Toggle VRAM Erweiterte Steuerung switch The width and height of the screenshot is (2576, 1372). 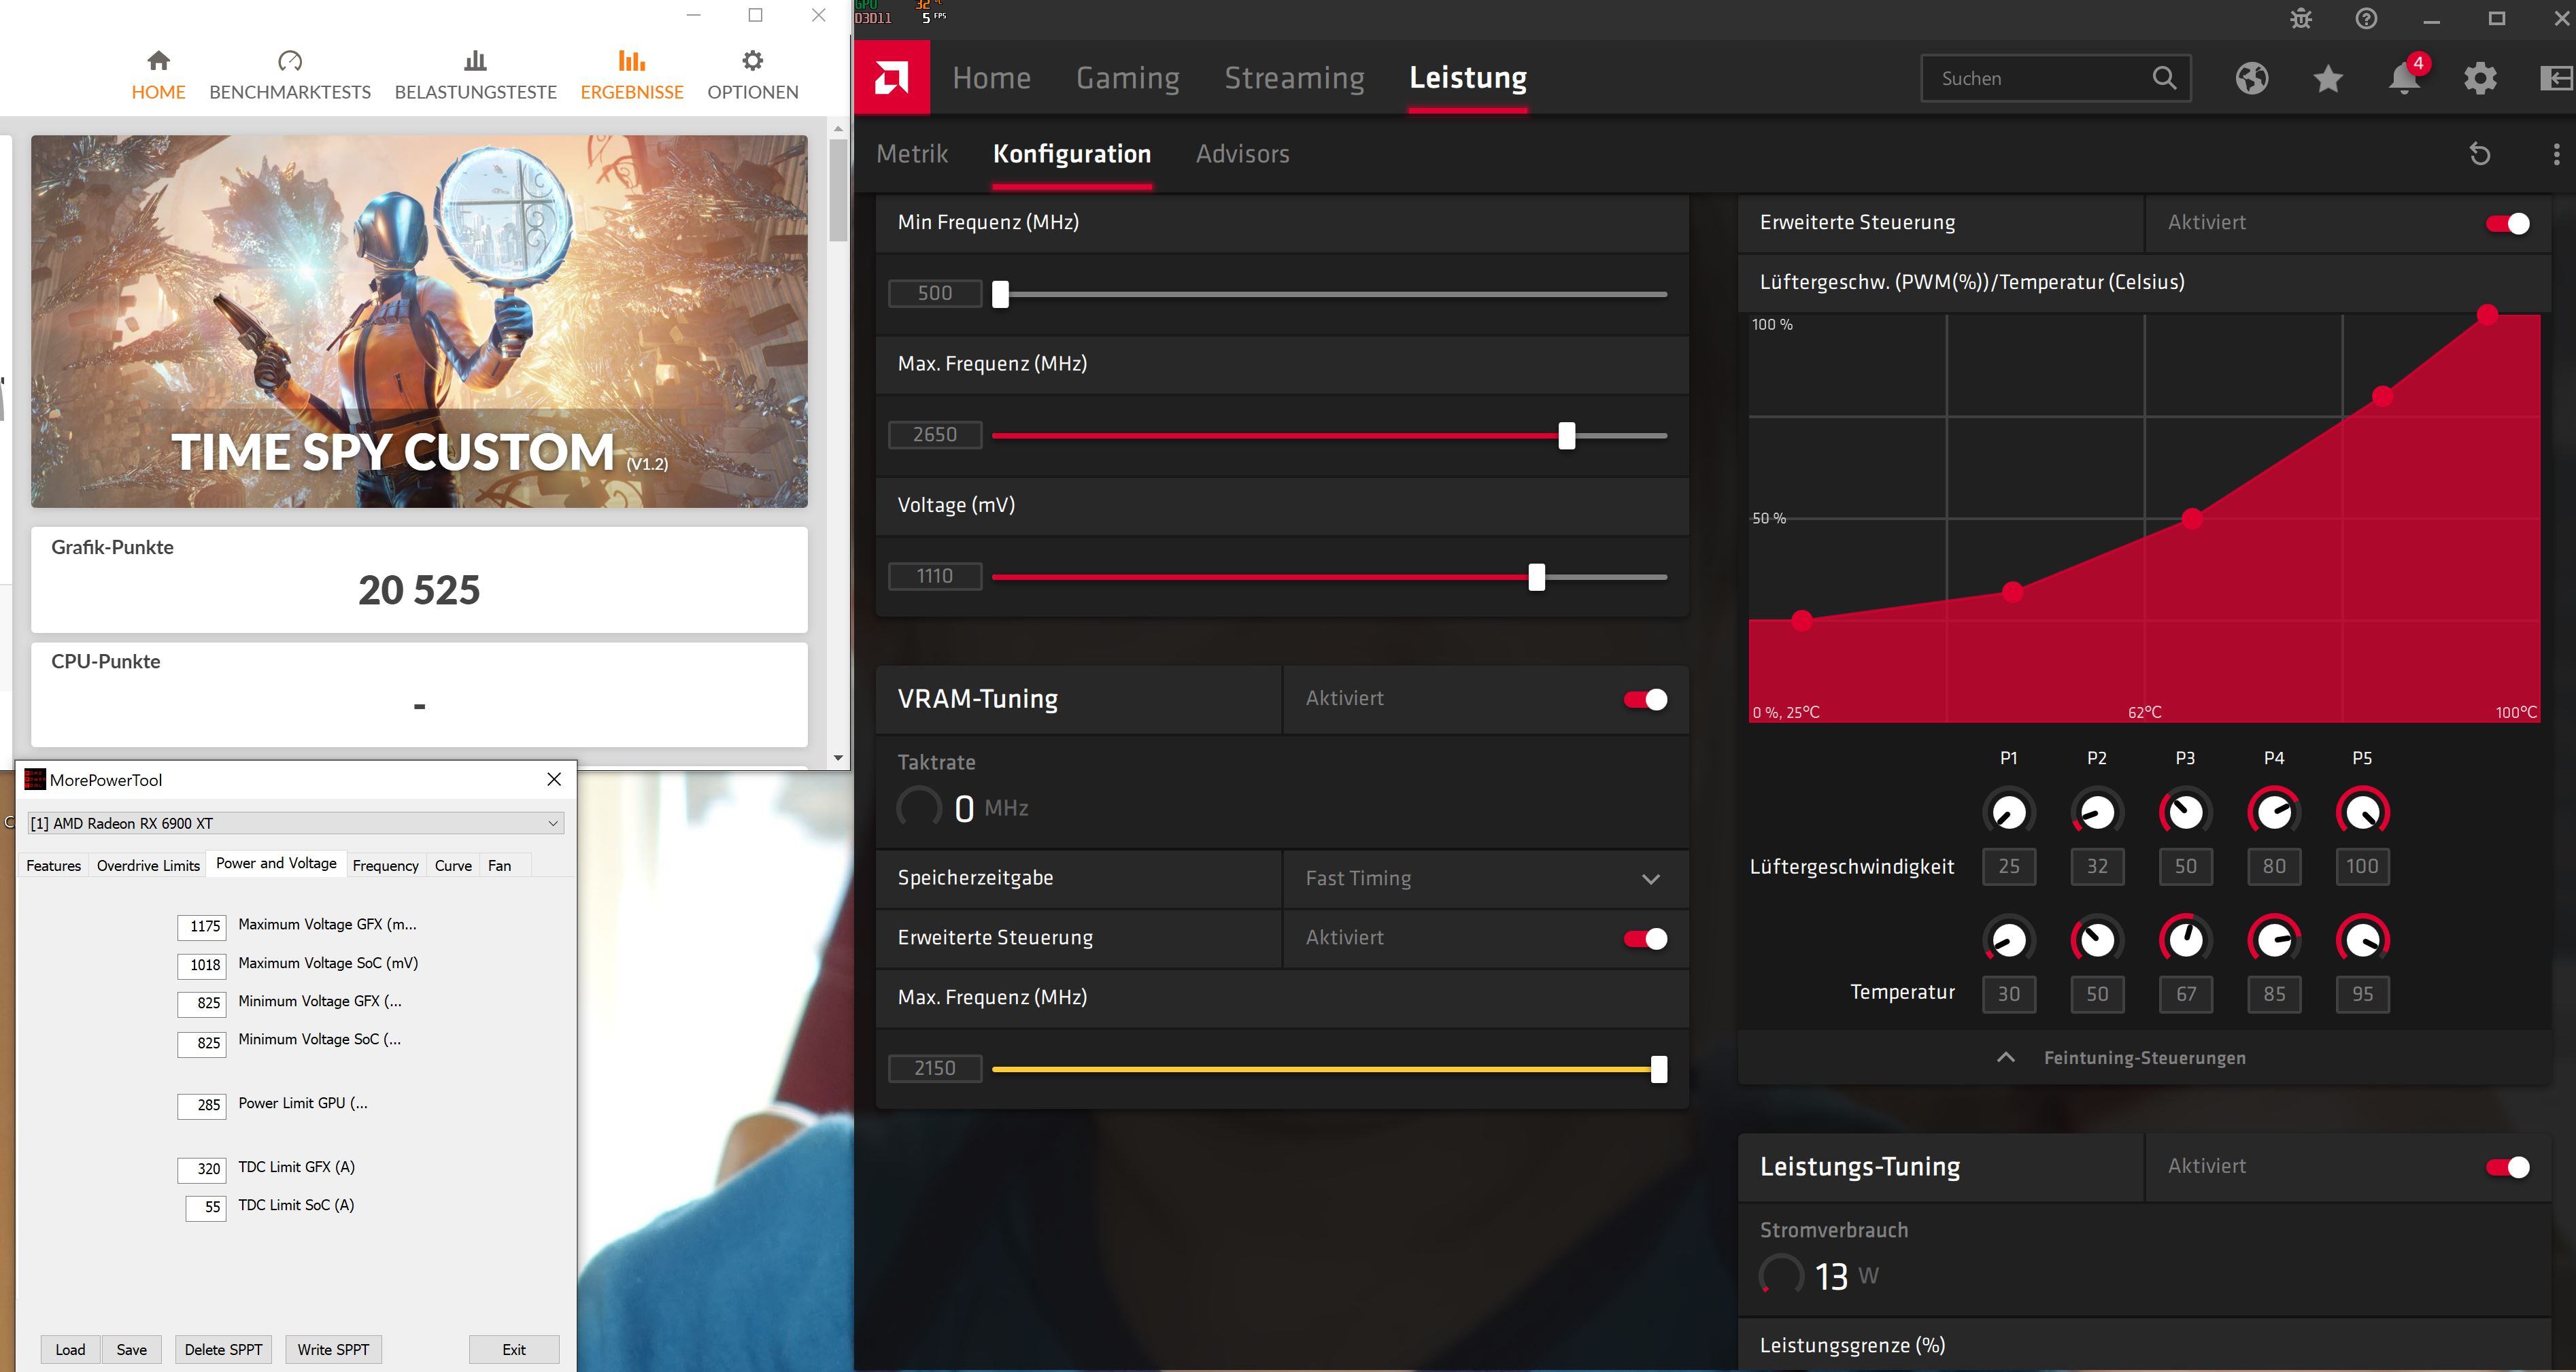(1645, 938)
